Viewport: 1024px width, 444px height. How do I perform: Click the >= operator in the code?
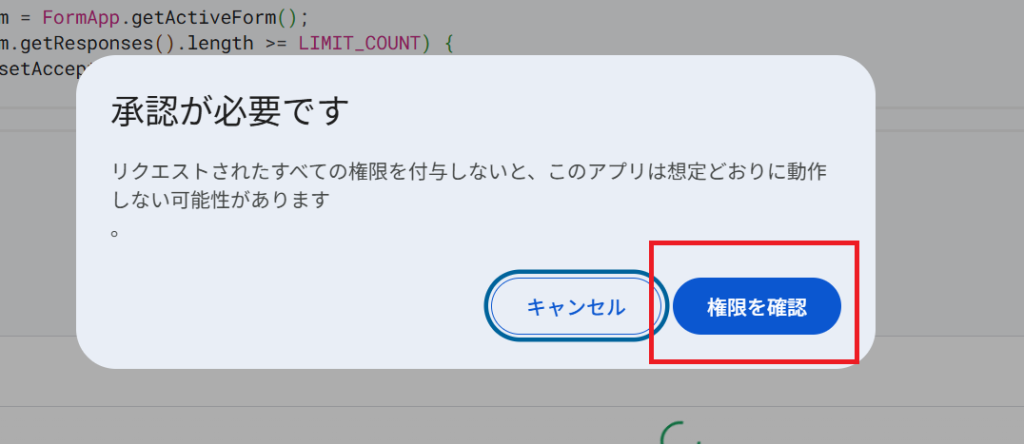[276, 44]
